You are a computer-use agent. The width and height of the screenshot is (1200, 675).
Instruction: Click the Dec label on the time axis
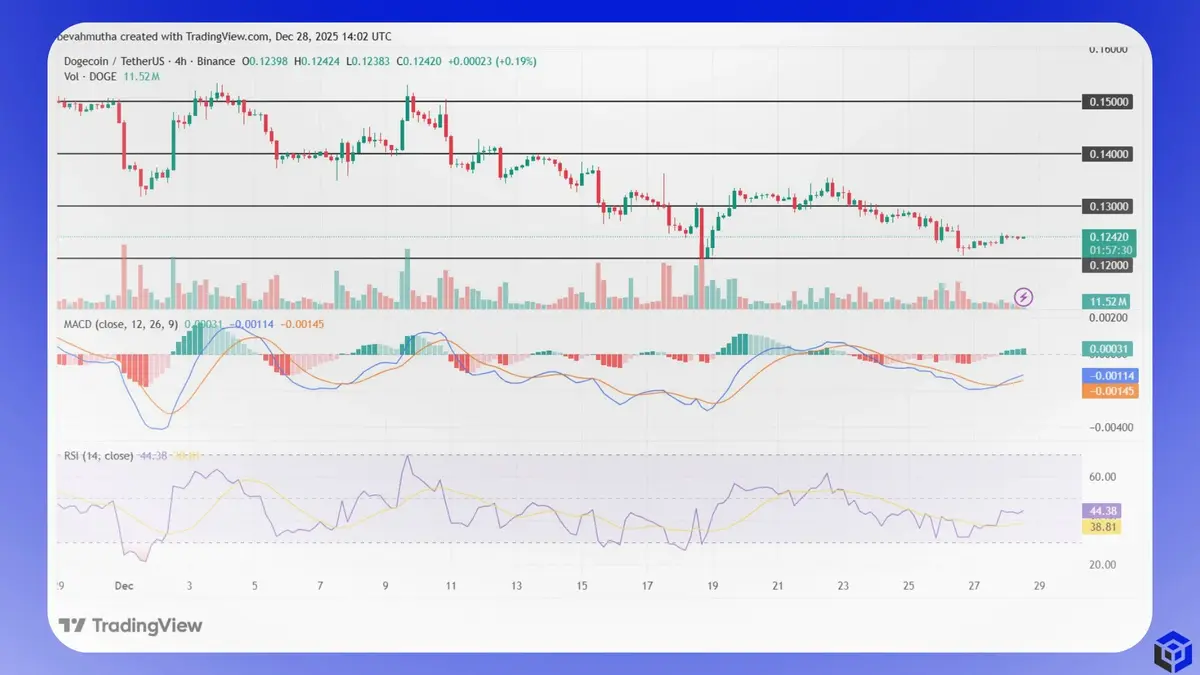point(124,586)
